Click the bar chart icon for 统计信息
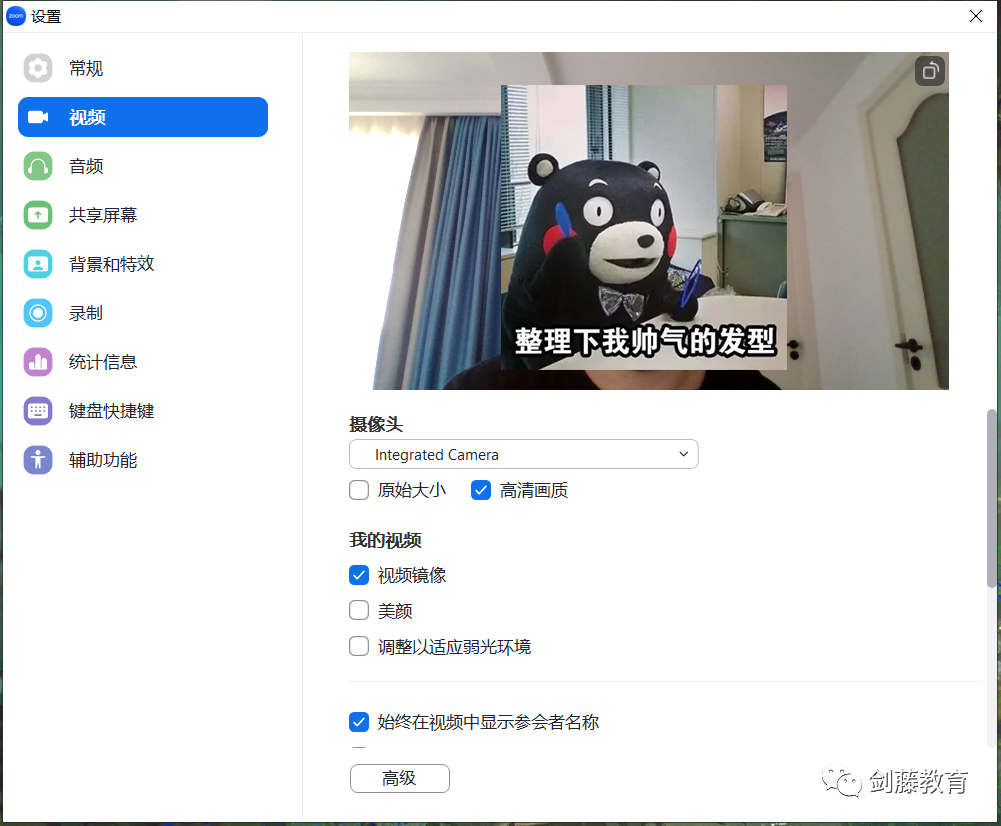The image size is (1001, 826). click(x=38, y=362)
